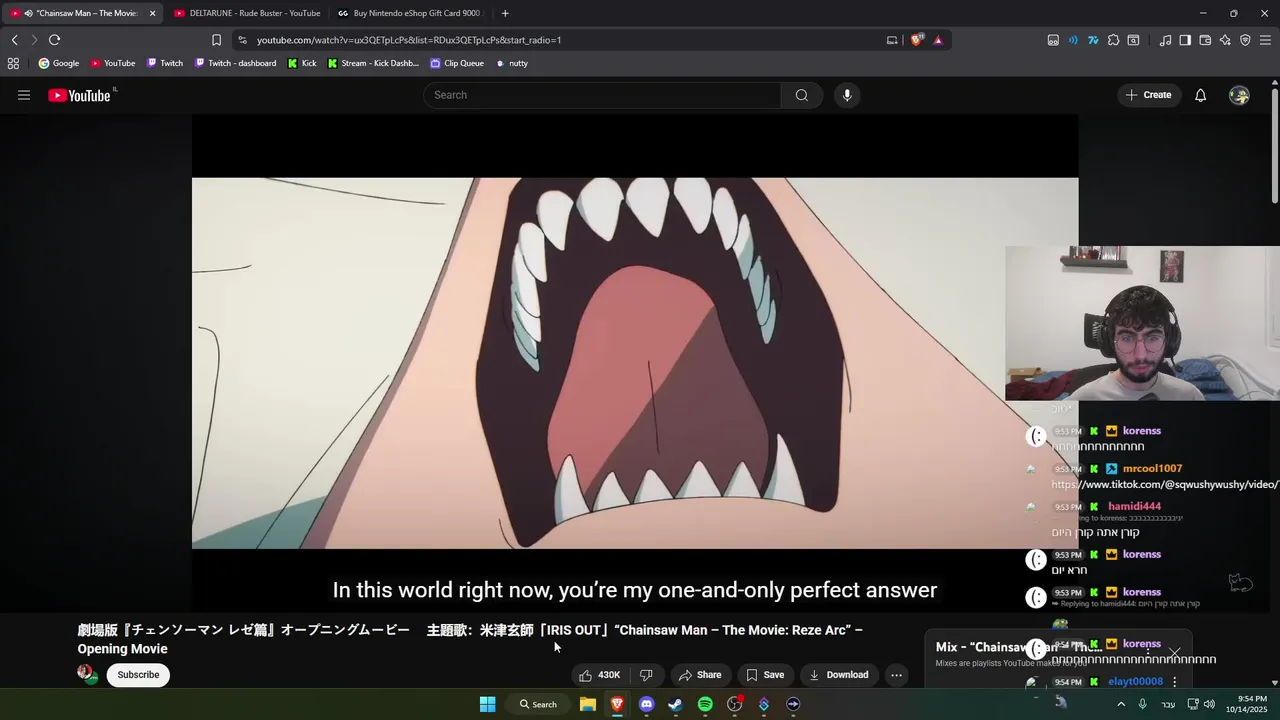Open Brave Rewards triangle icon
This screenshot has height=720, width=1280.
[938, 40]
